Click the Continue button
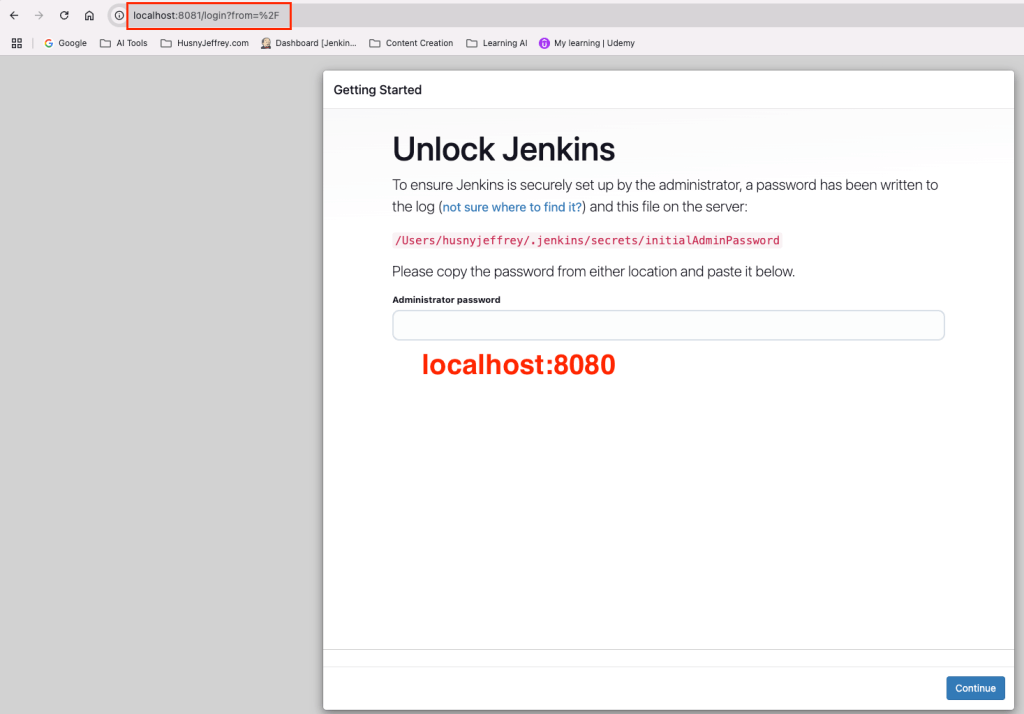This screenshot has width=1024, height=714. (975, 688)
